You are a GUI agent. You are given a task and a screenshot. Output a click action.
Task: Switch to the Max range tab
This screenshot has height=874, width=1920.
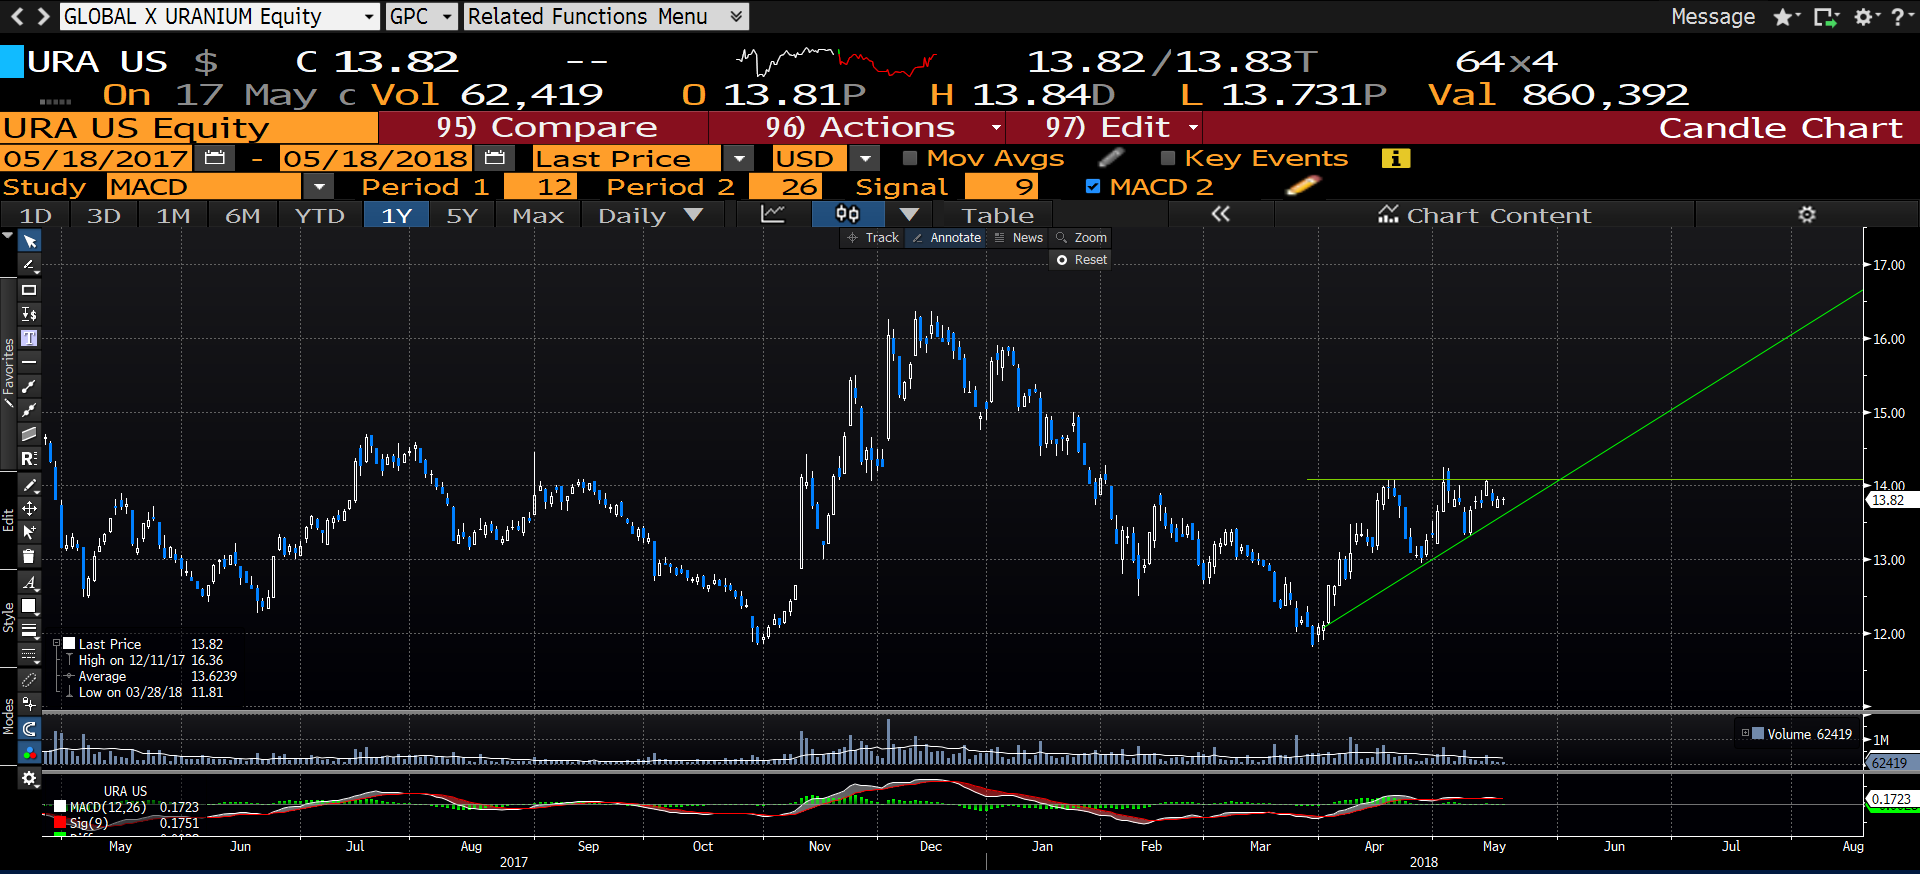[x=538, y=215]
